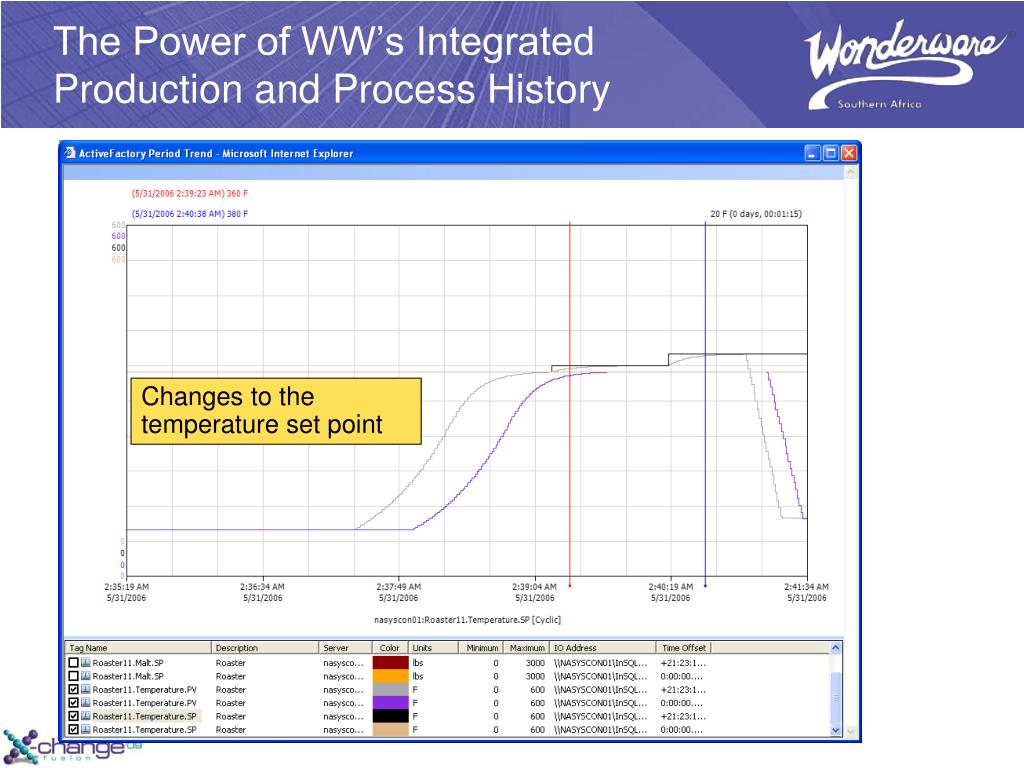This screenshot has width=1024, height=768.
Task: Check the Roaster11.Malt.SP box beside the dark red swatch
Action: pyautogui.click(x=73, y=663)
